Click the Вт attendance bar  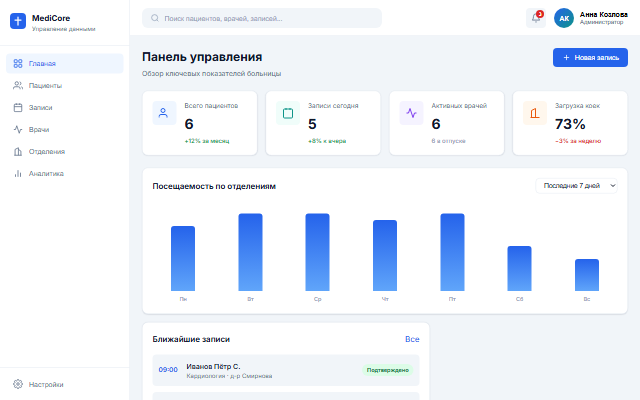click(250, 252)
